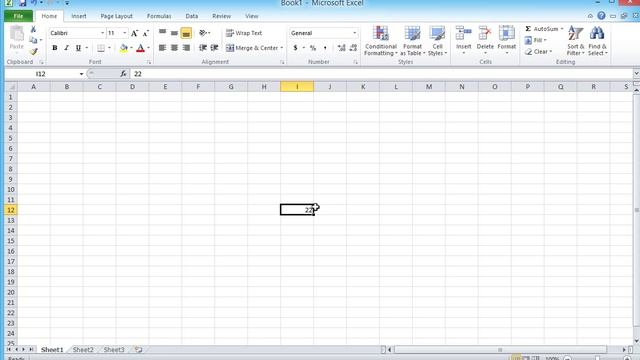Open General number format dropdown
The image size is (640, 360).
[354, 33]
